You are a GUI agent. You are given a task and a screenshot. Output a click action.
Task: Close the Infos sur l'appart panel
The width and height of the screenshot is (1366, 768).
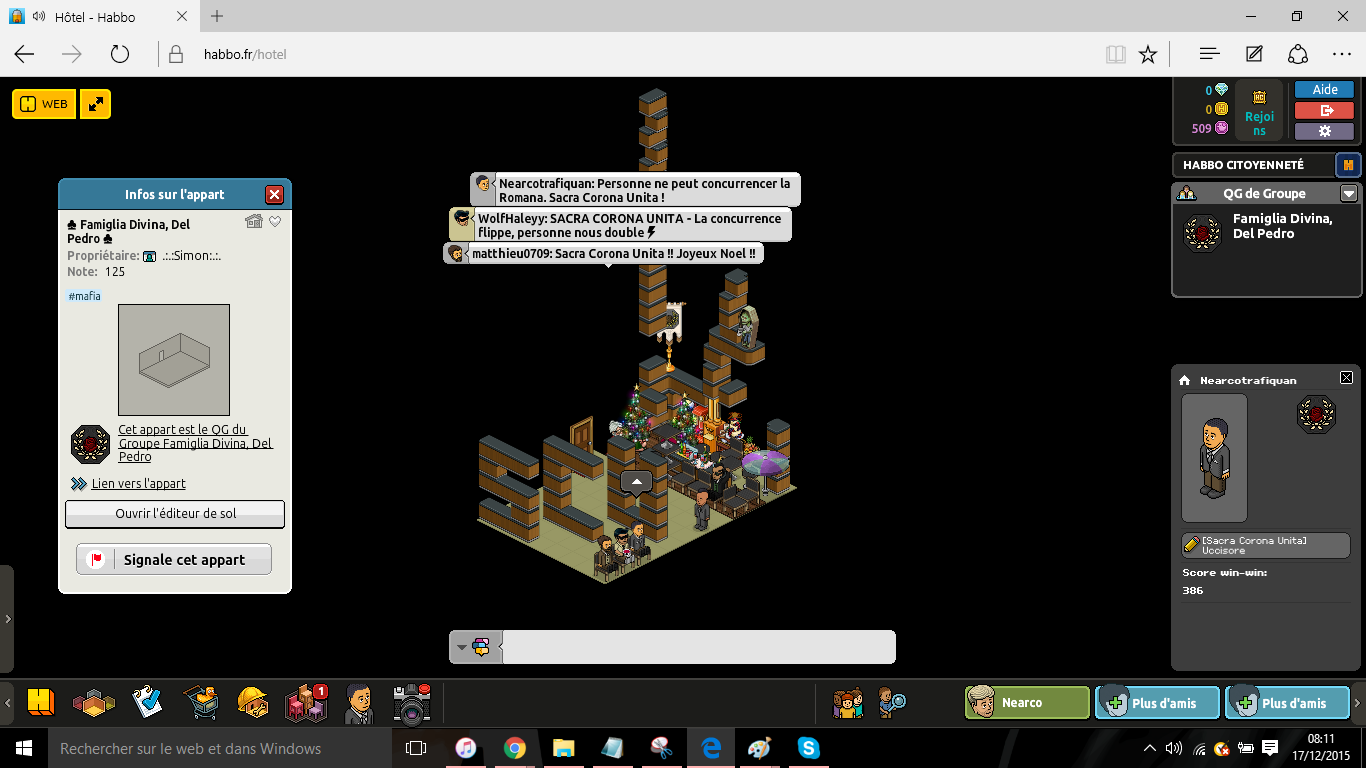coord(274,195)
